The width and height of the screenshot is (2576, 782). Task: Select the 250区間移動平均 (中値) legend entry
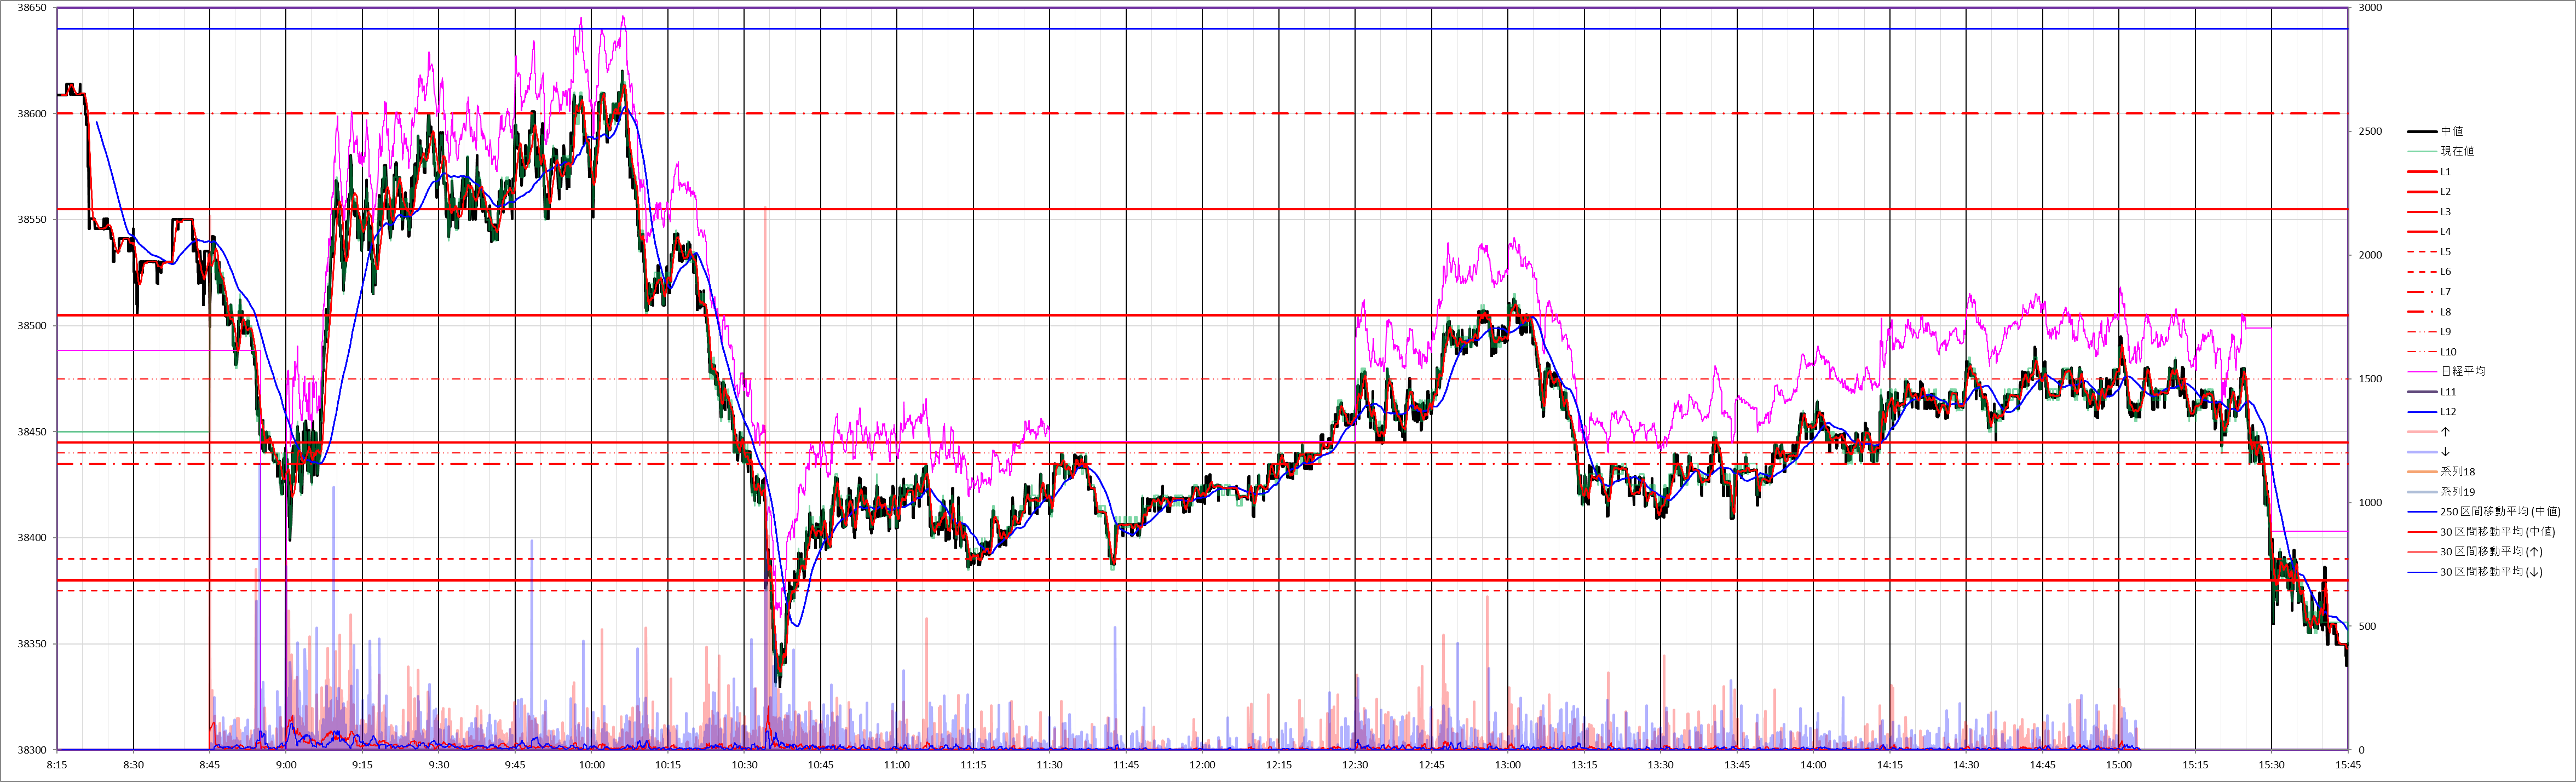pos(2483,512)
